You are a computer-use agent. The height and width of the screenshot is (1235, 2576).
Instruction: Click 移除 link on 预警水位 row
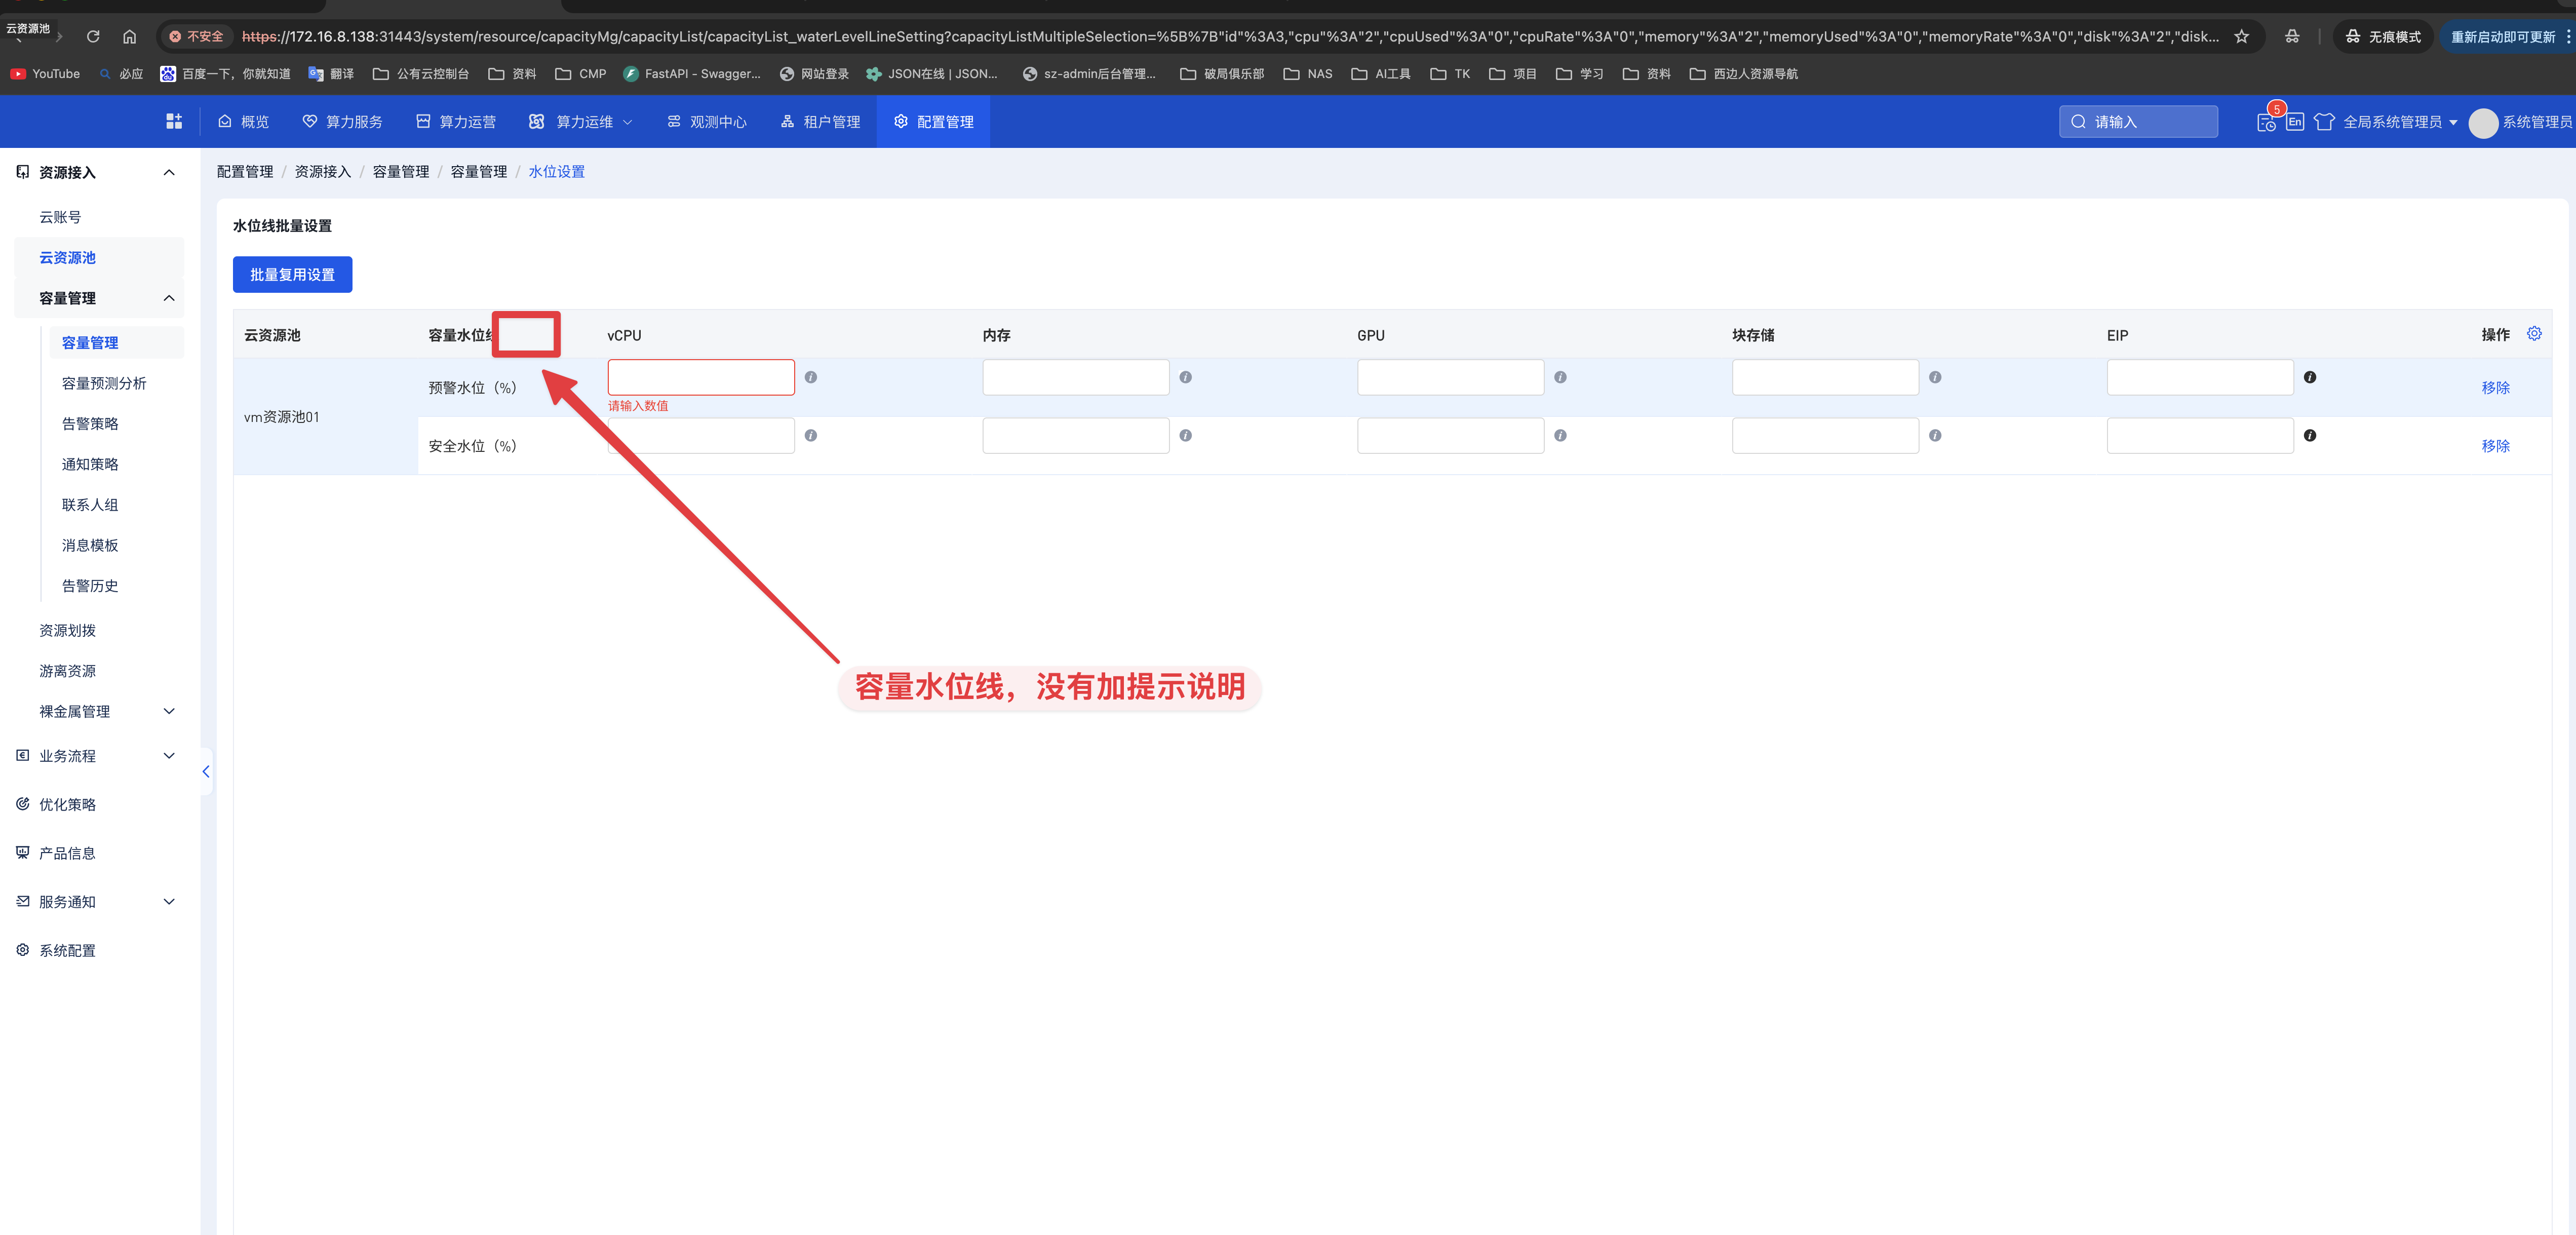[x=2495, y=387]
